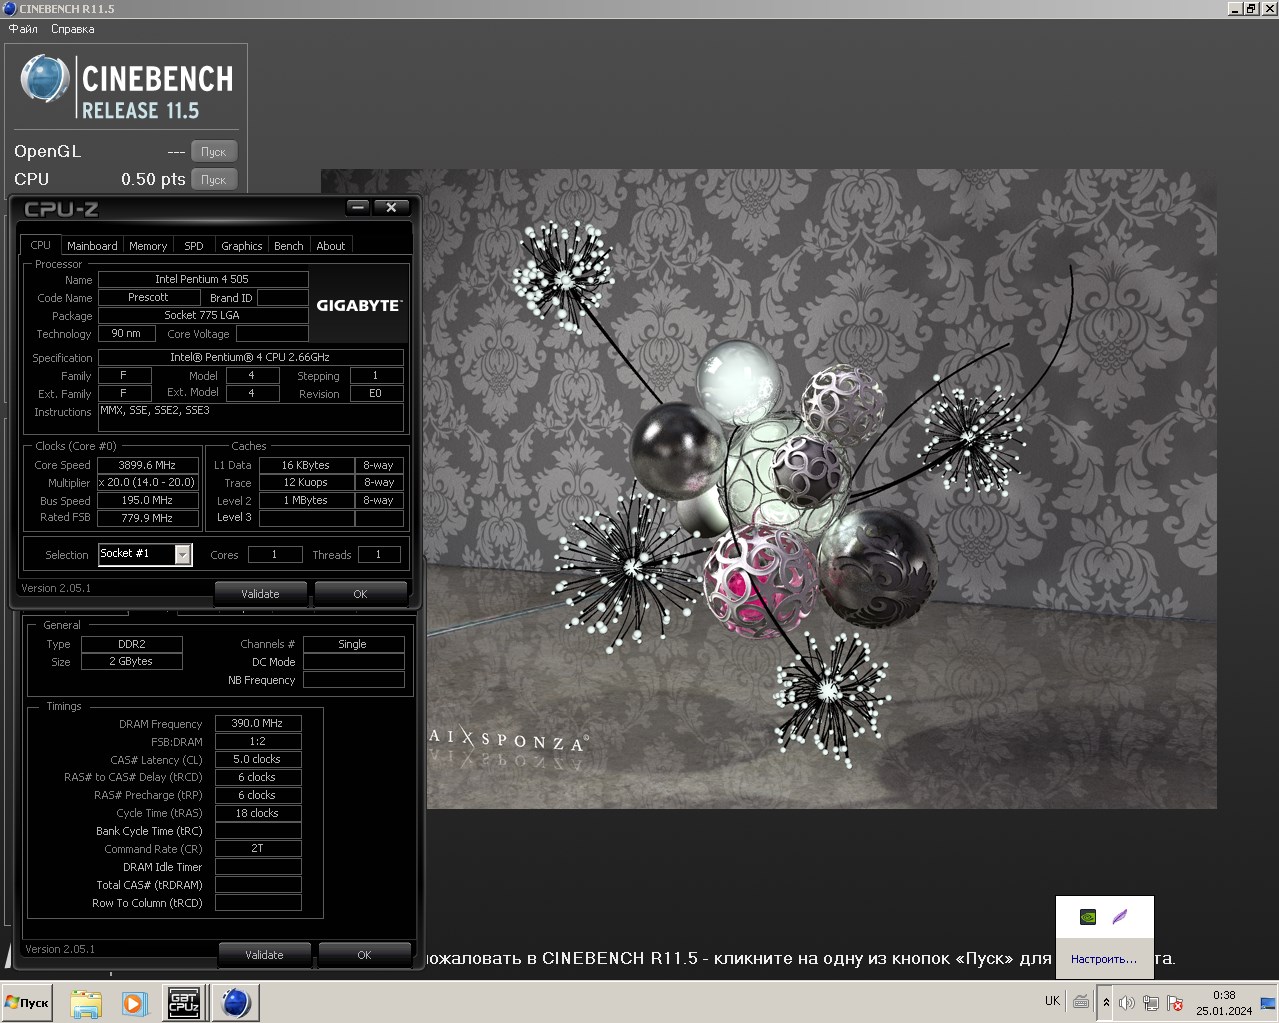Click the Instructions field MMX, SSE, SSE2, SSE3
The image size is (1279, 1023).
click(x=251, y=417)
